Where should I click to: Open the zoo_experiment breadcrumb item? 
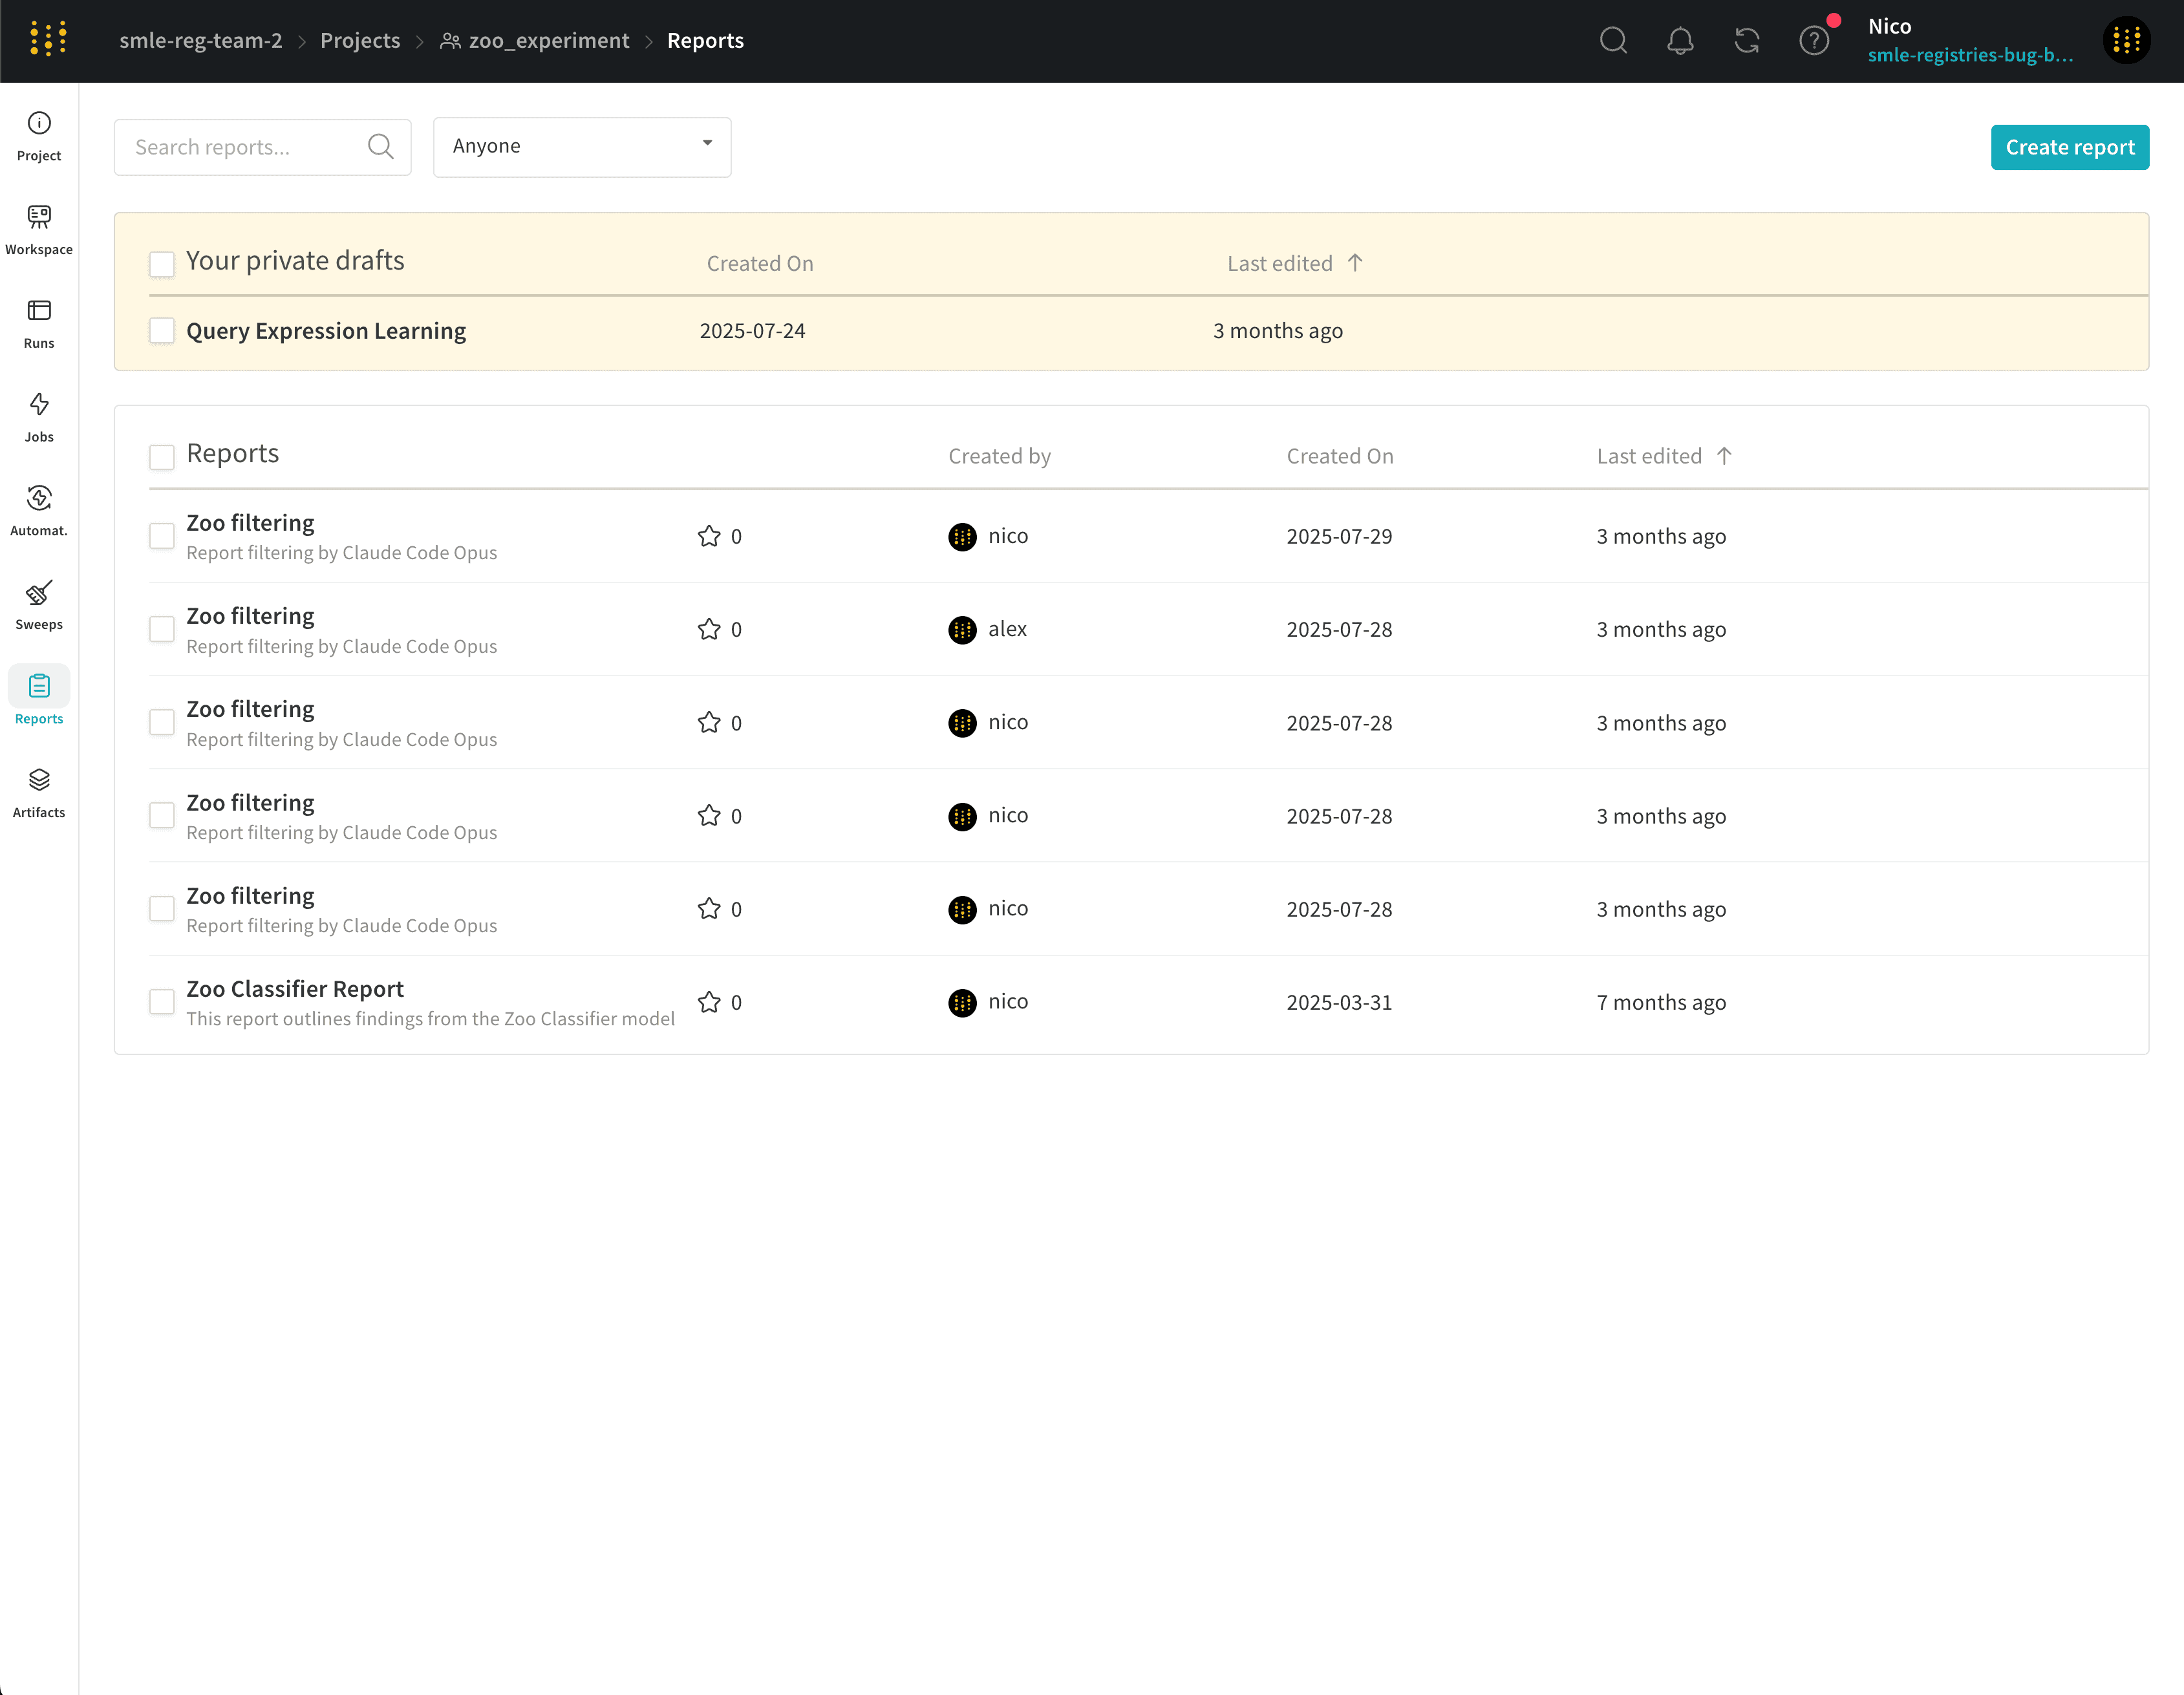point(549,40)
